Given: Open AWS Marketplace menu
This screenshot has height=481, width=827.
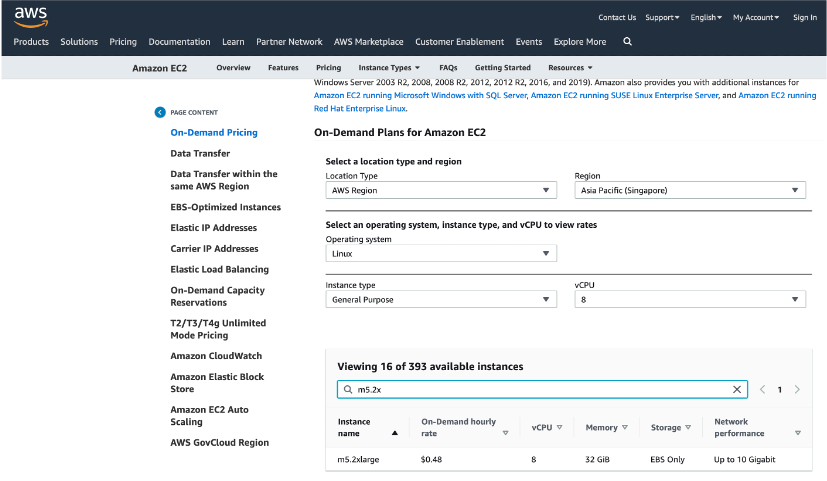Looking at the screenshot, I should (369, 42).
